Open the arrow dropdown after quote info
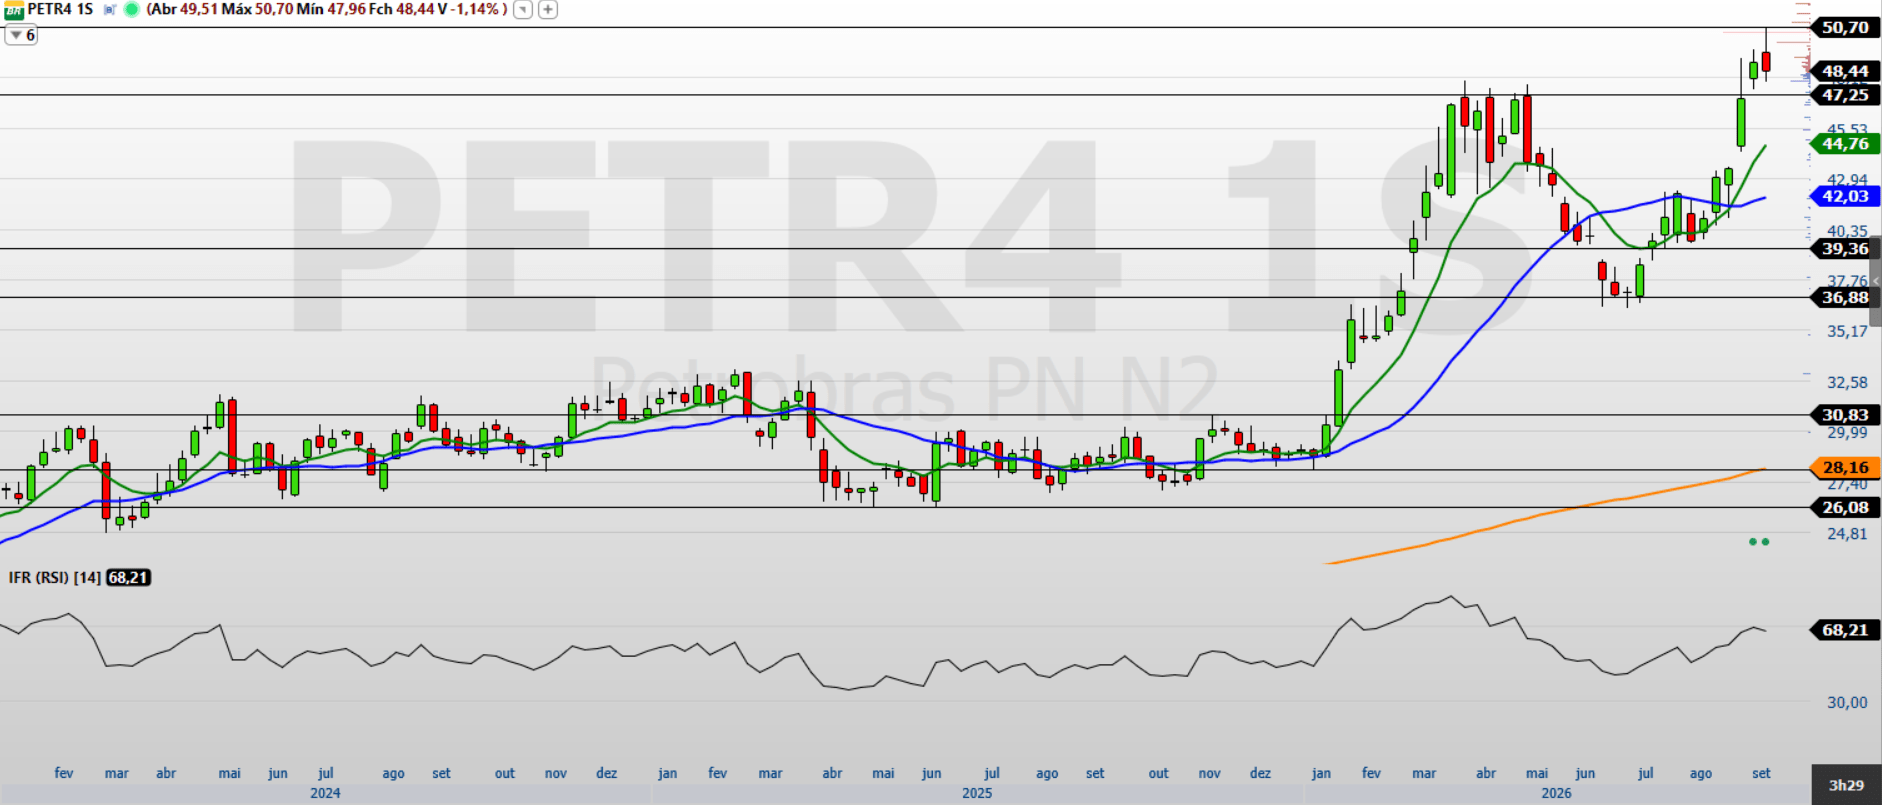 (523, 10)
